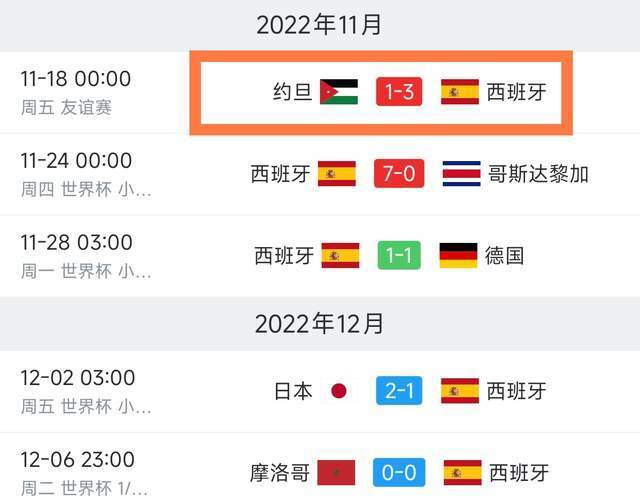Click Spain flag in Japan match row
The height and width of the screenshot is (501, 640).
tap(460, 391)
